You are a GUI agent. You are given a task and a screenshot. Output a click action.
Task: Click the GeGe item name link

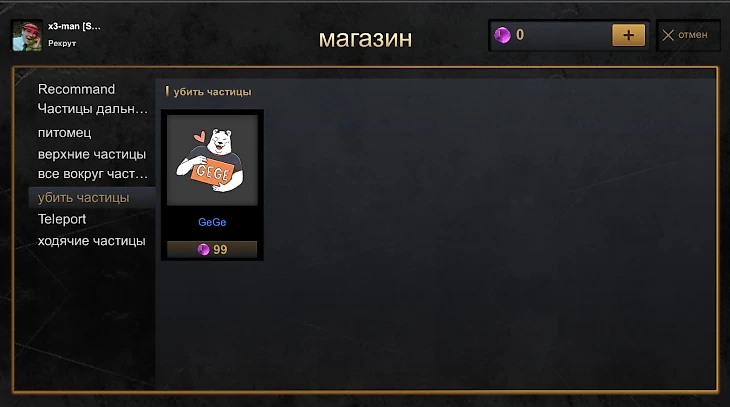(x=212, y=222)
